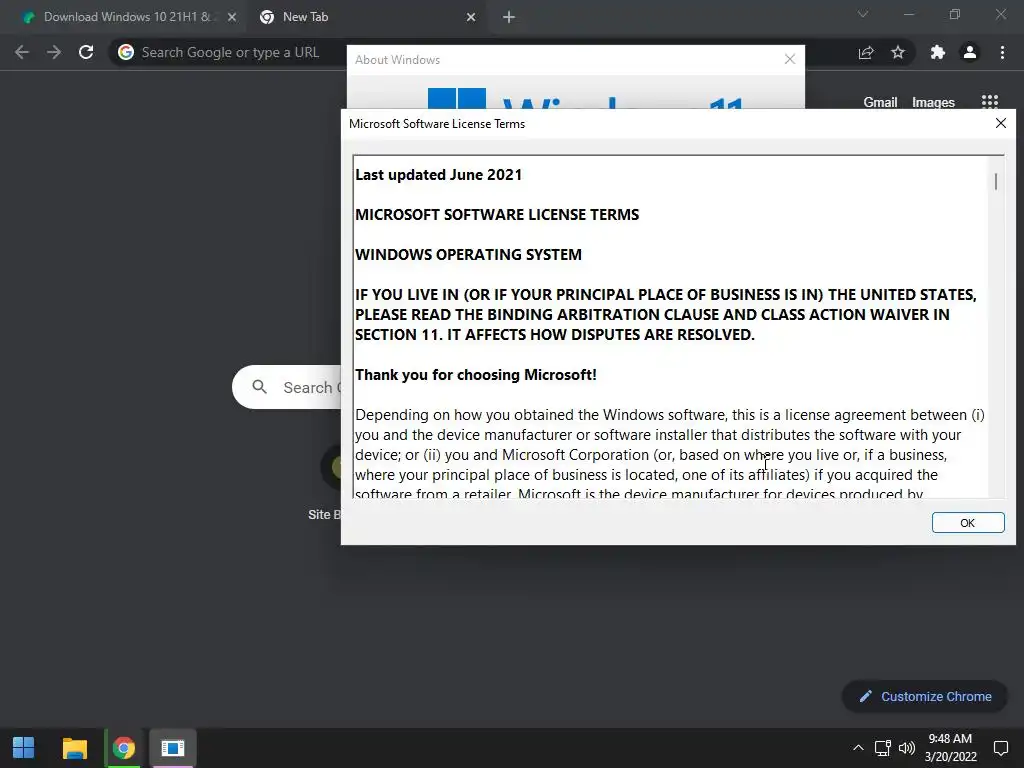The height and width of the screenshot is (768, 1024).
Task: Open the Windows Start menu
Action: tap(24, 748)
